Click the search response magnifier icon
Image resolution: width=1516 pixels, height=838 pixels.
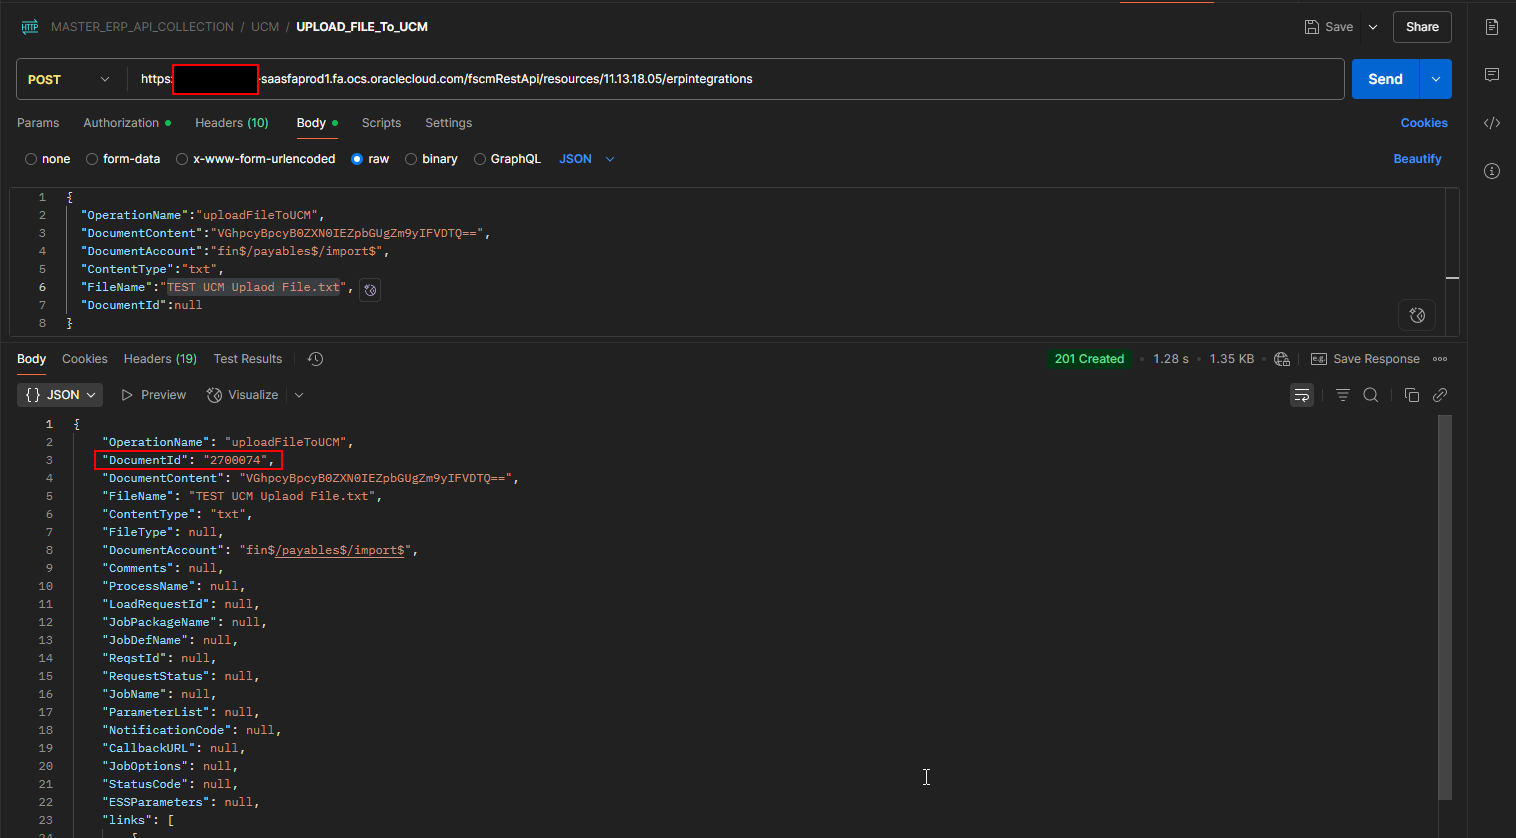(x=1371, y=395)
